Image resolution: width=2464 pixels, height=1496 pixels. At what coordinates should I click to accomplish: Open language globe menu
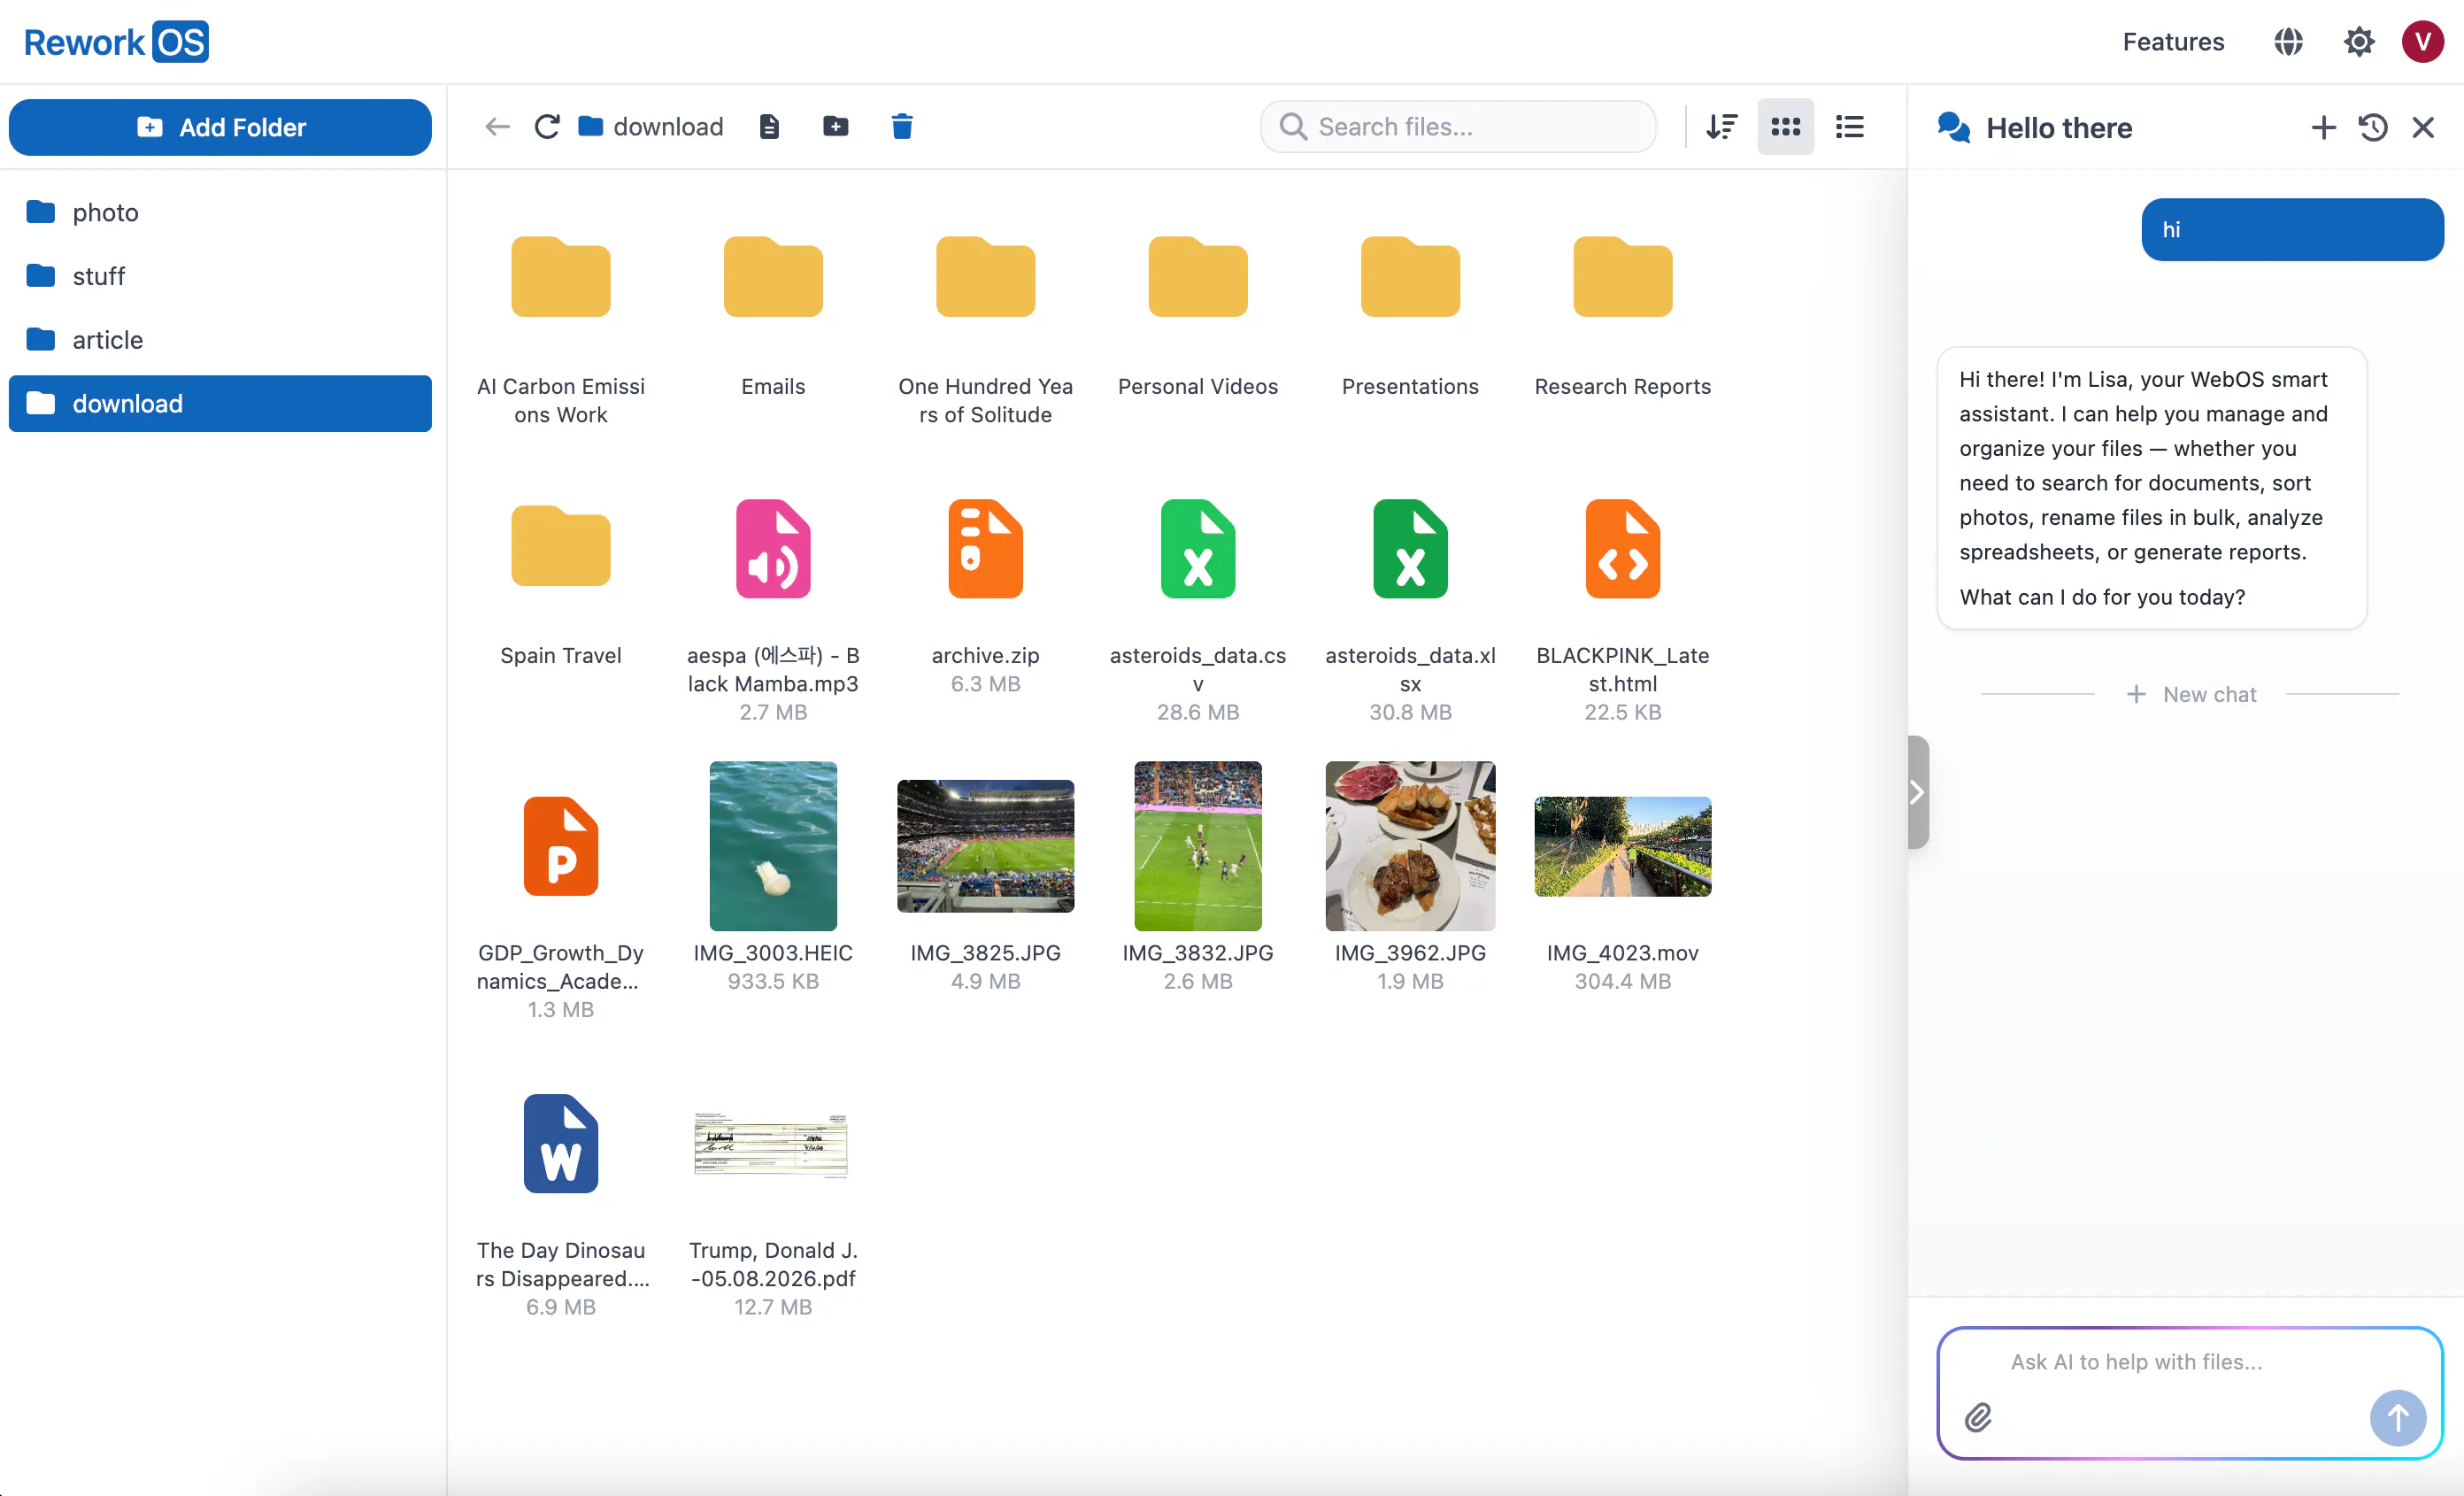tap(2288, 42)
